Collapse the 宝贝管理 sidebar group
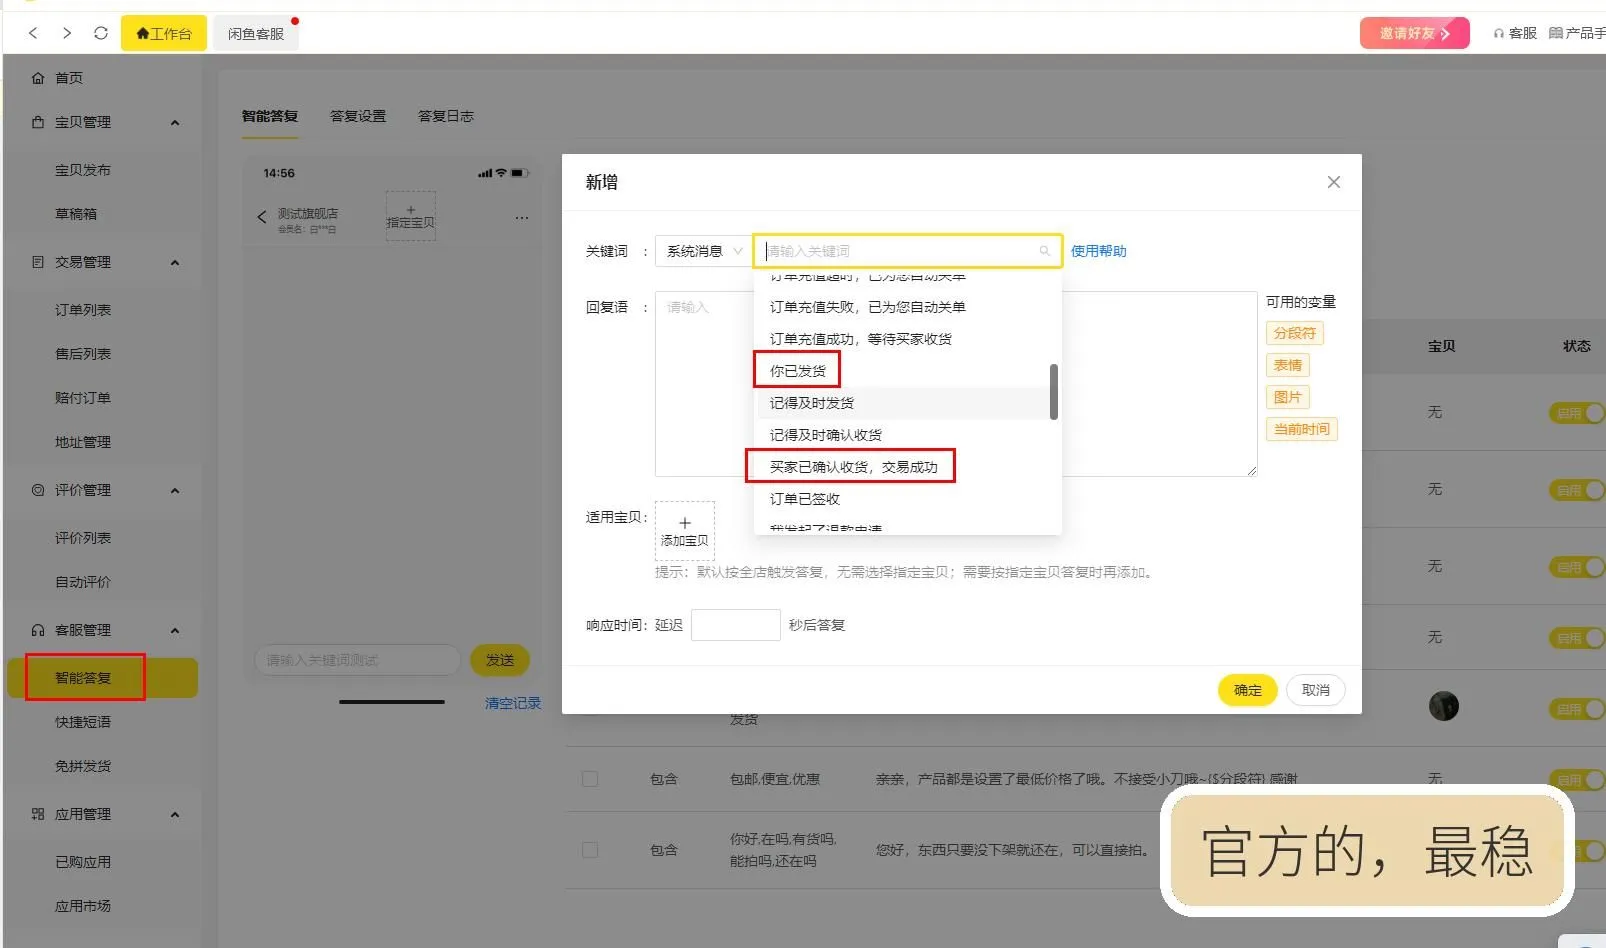Screen dimensions: 1606x948 pos(175,122)
